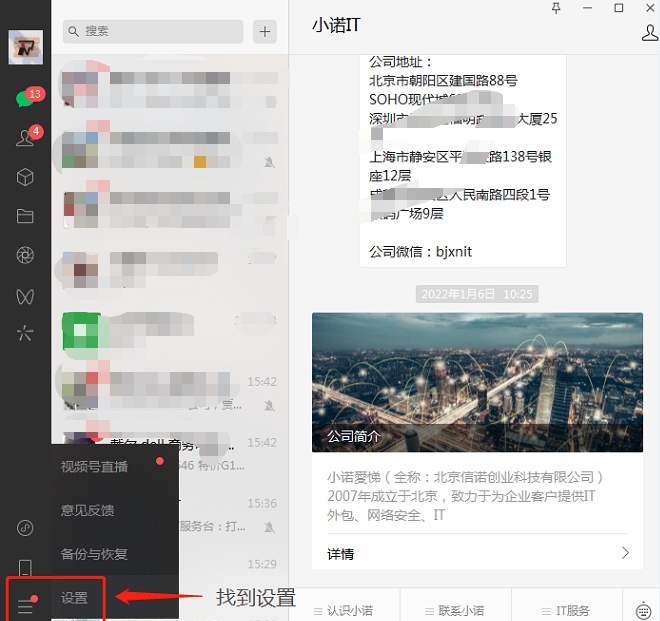The image size is (660, 621).
Task: Select 视频号直播 from the menu
Action: [114, 466]
